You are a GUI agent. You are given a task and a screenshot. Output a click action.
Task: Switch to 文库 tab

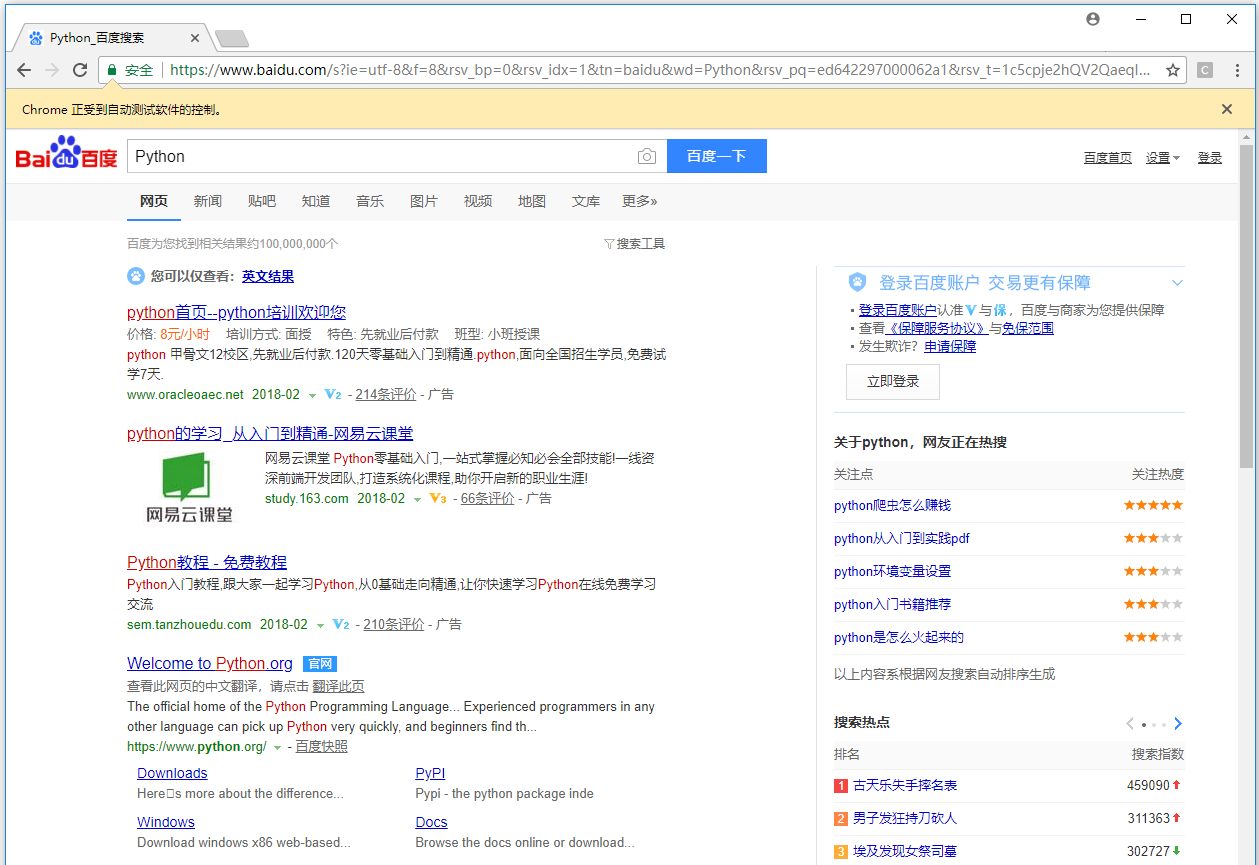586,201
